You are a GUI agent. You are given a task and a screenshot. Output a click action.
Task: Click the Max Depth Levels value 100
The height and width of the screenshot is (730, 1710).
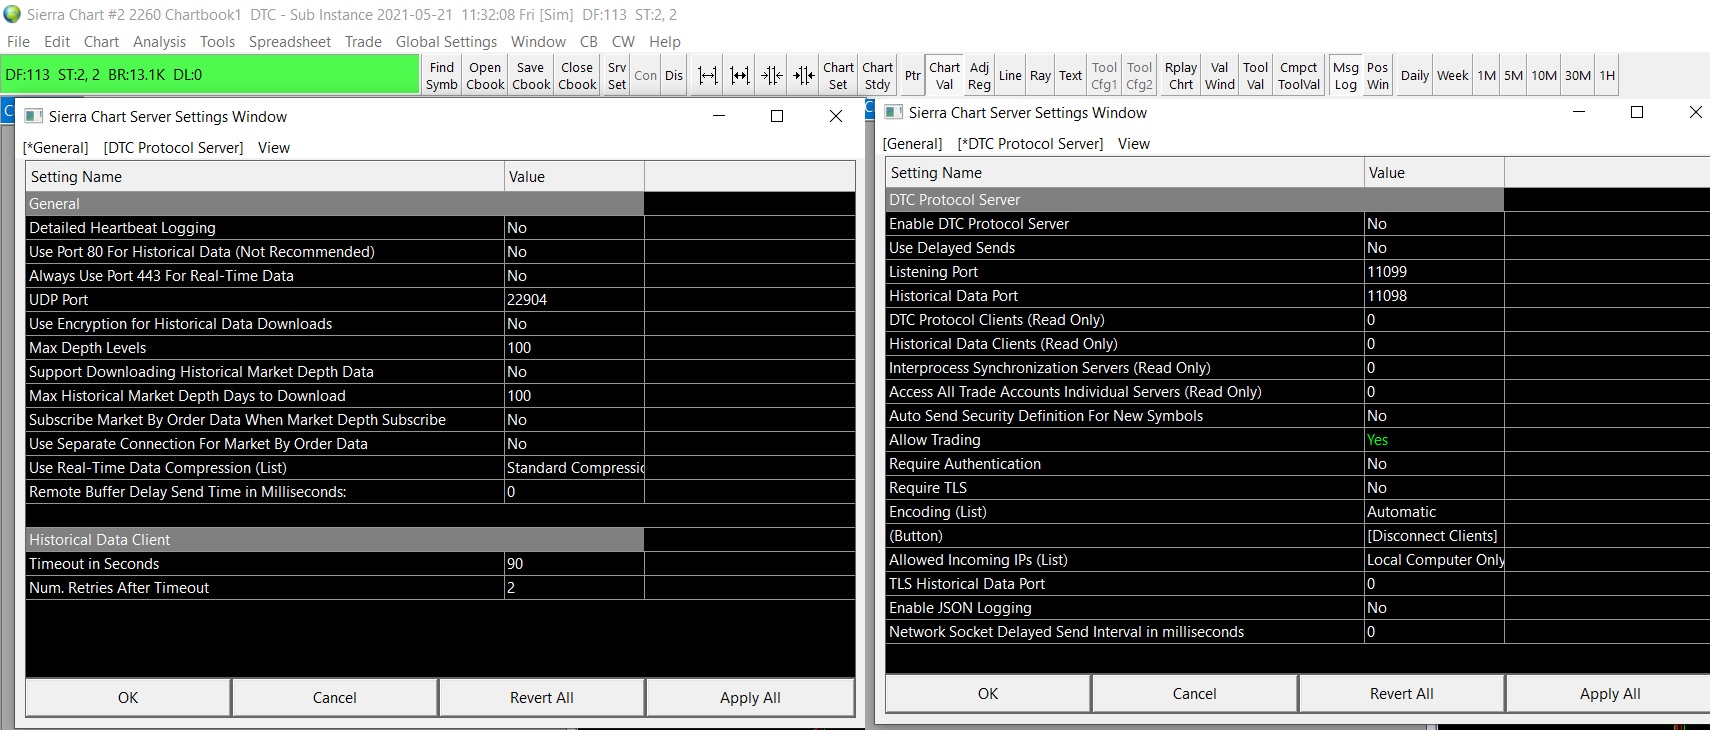click(x=574, y=348)
